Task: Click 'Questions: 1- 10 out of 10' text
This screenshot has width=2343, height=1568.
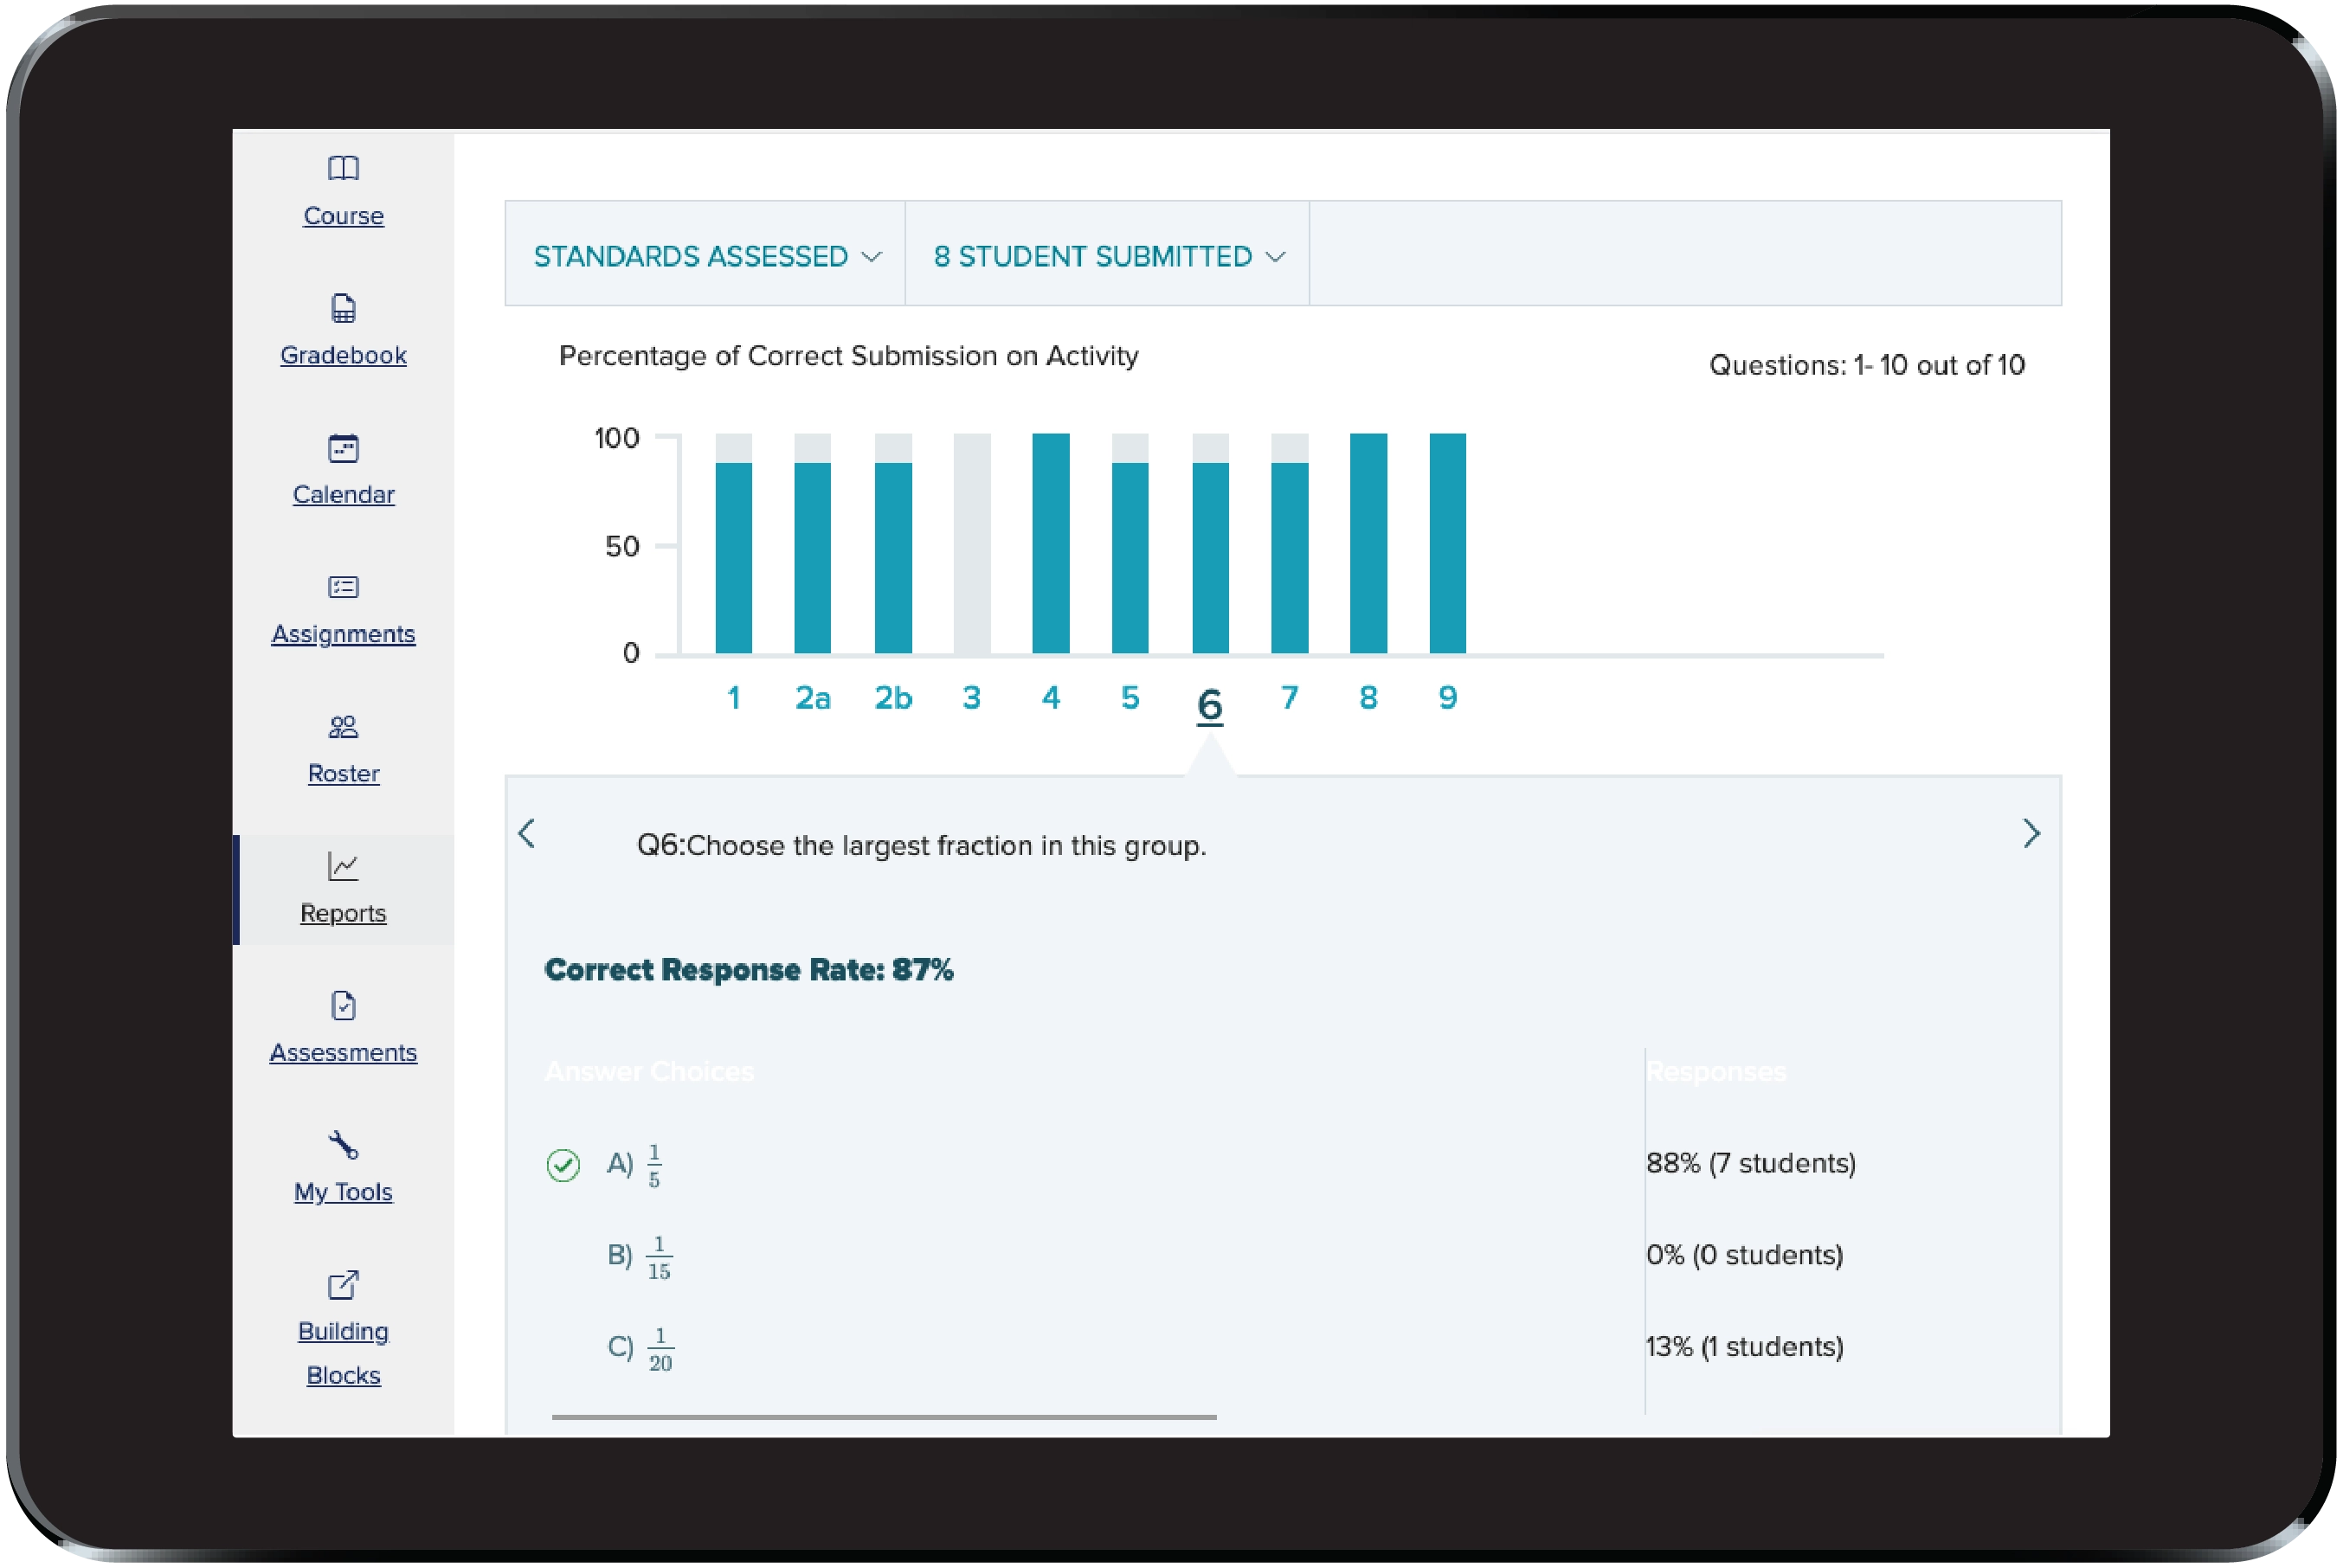Action: pyautogui.click(x=1867, y=366)
